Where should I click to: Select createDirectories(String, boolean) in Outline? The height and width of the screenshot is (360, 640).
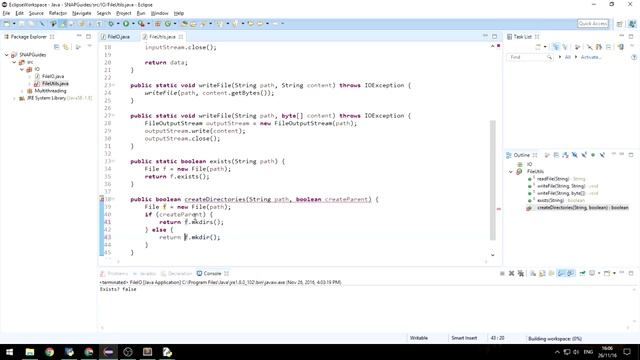[x=582, y=208]
